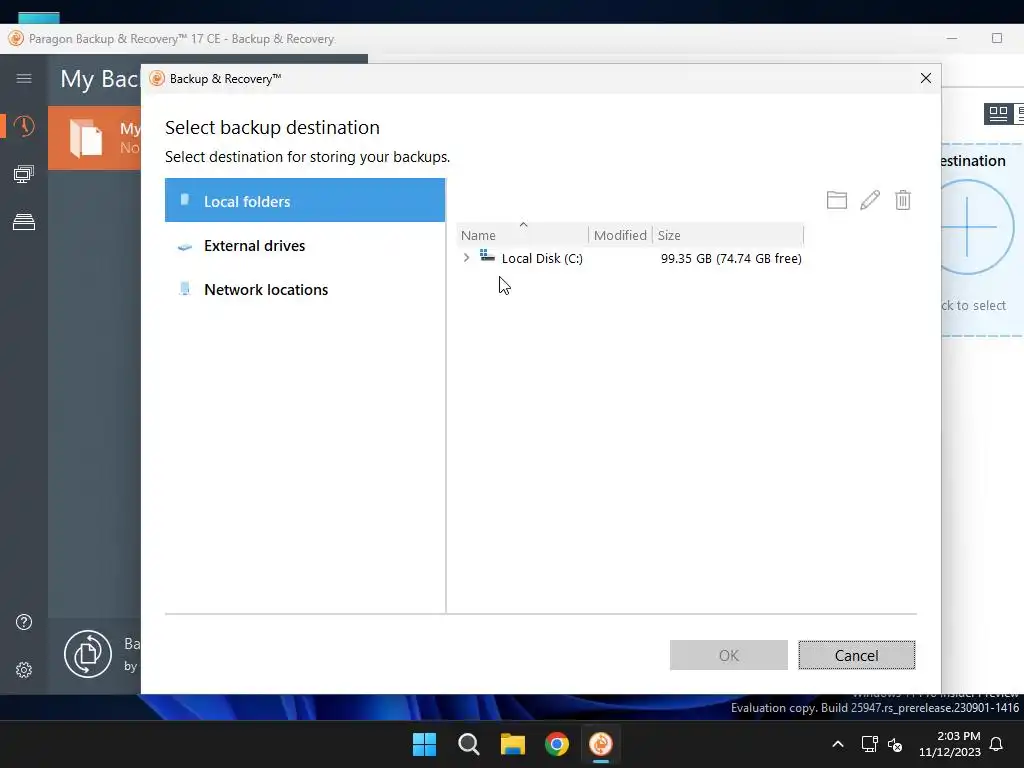Sort by the Size column header

728,235
